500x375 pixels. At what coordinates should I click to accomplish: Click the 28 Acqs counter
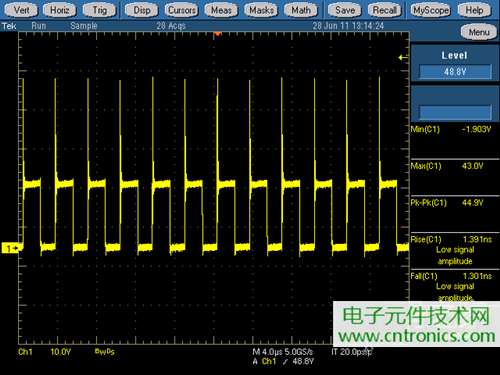click(171, 26)
